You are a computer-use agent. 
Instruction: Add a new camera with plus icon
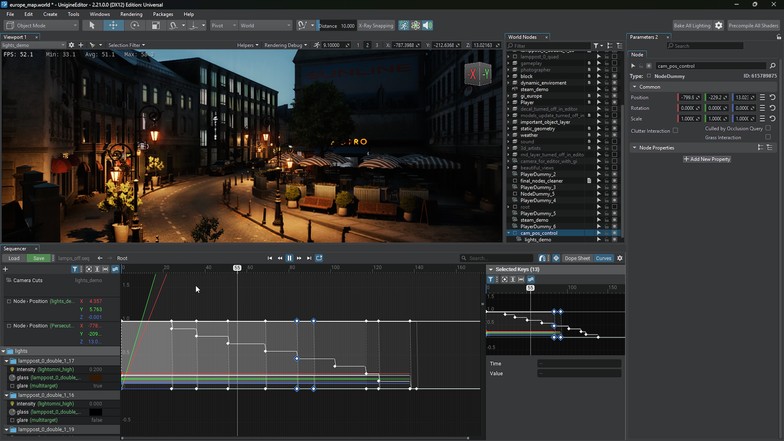pyautogui.click(x=80, y=45)
